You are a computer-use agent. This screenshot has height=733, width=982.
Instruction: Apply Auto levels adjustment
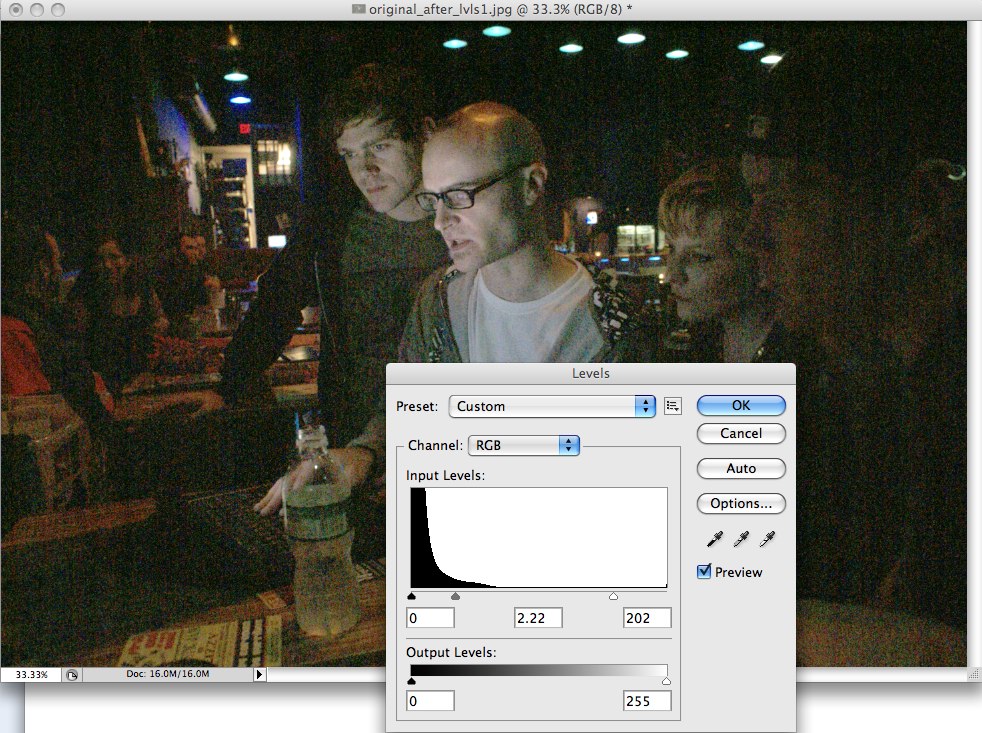tap(741, 469)
